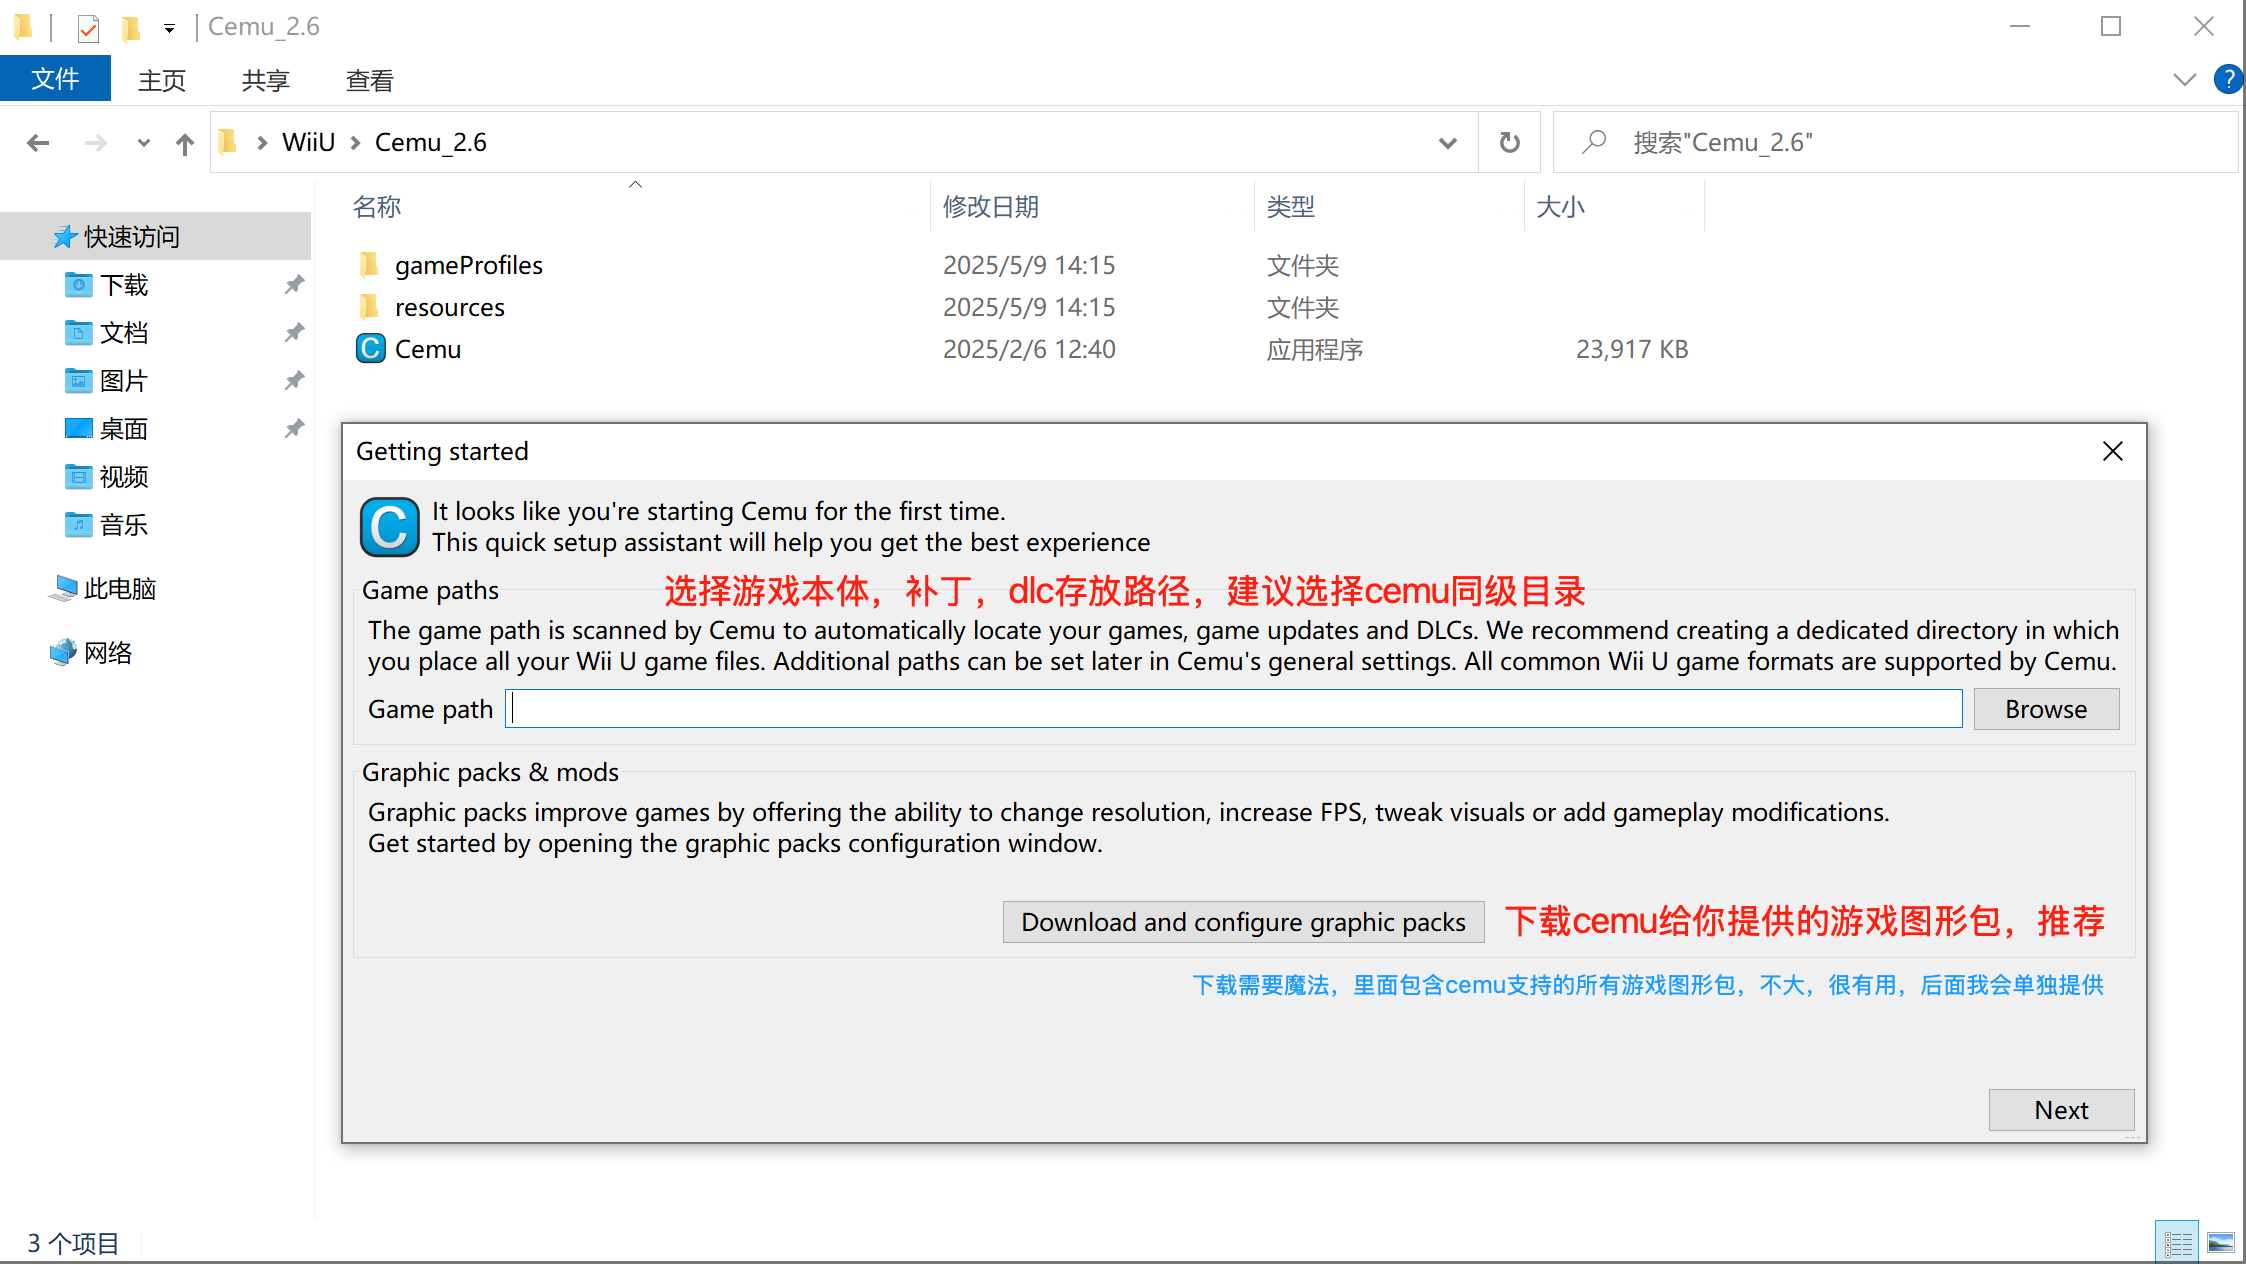Viewport: 2246px width, 1264px height.
Task: Select 网络 in the navigation pane
Action: 108,653
